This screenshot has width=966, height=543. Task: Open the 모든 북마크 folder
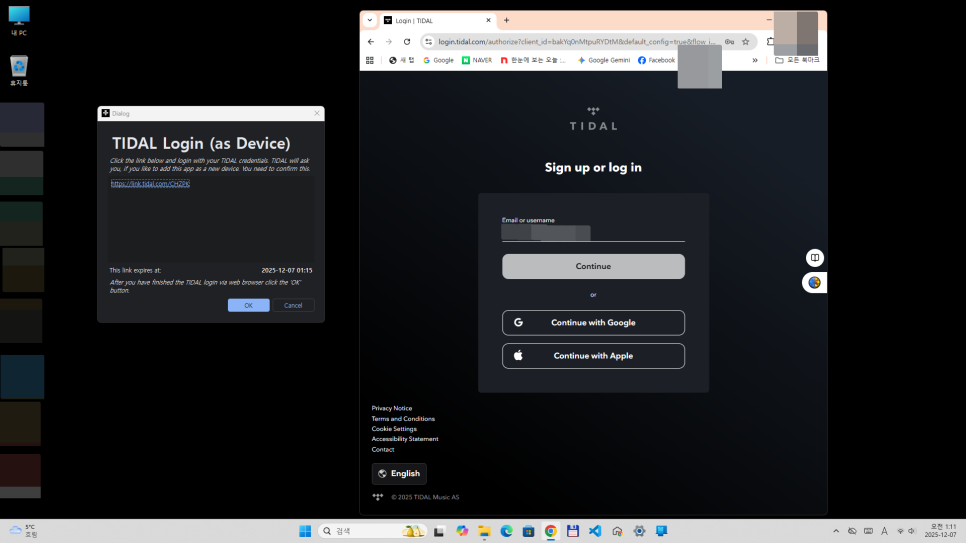797,60
